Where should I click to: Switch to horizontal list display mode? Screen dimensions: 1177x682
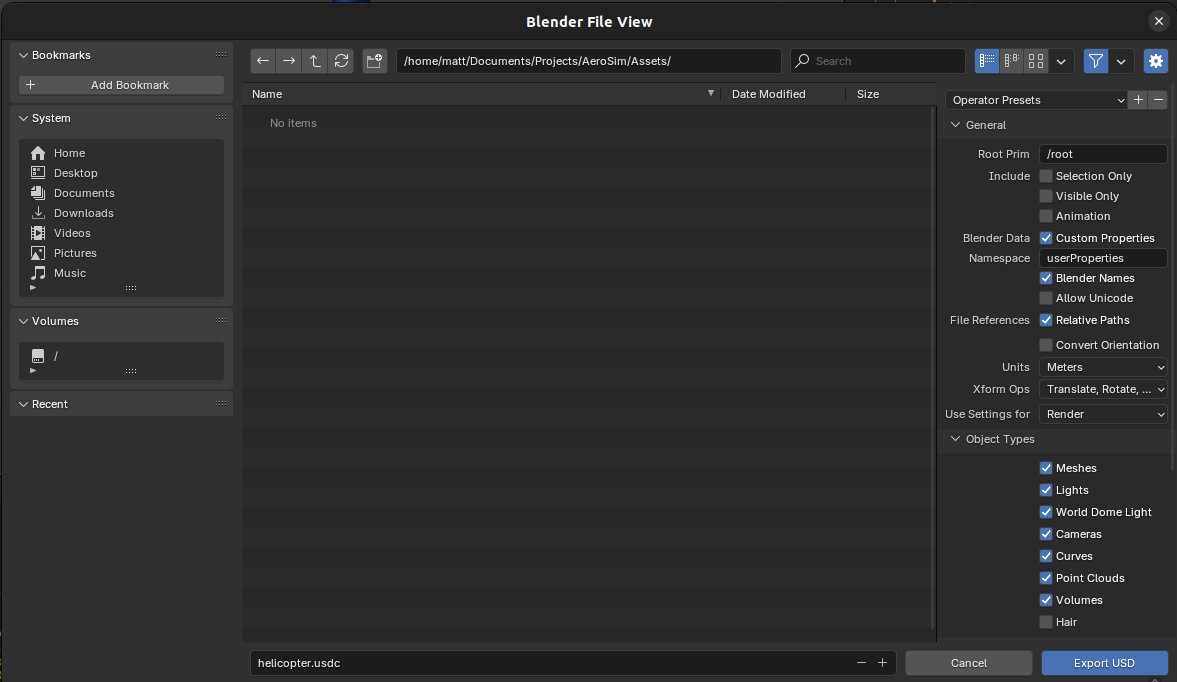click(x=1012, y=61)
